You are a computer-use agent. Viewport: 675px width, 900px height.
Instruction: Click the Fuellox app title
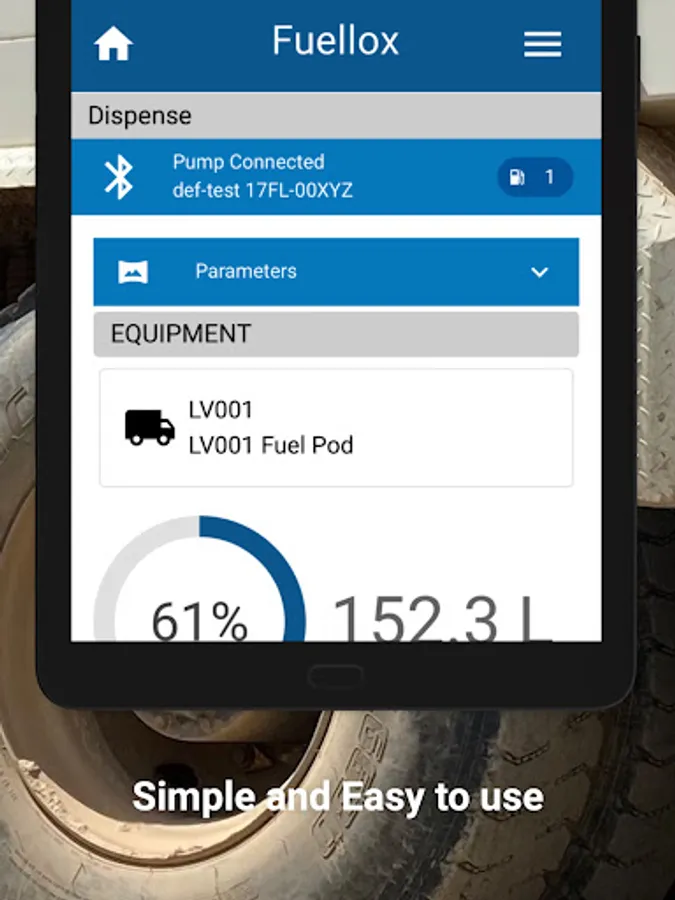point(335,41)
